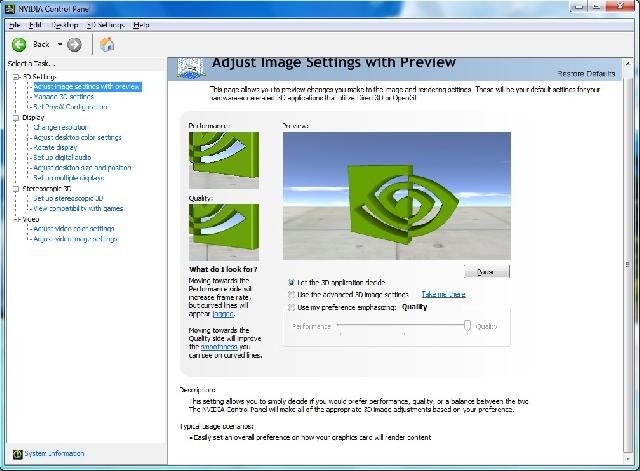This screenshot has width=640, height=471.
Task: Select 'Set up digital audio' task
Action: [x=62, y=158]
